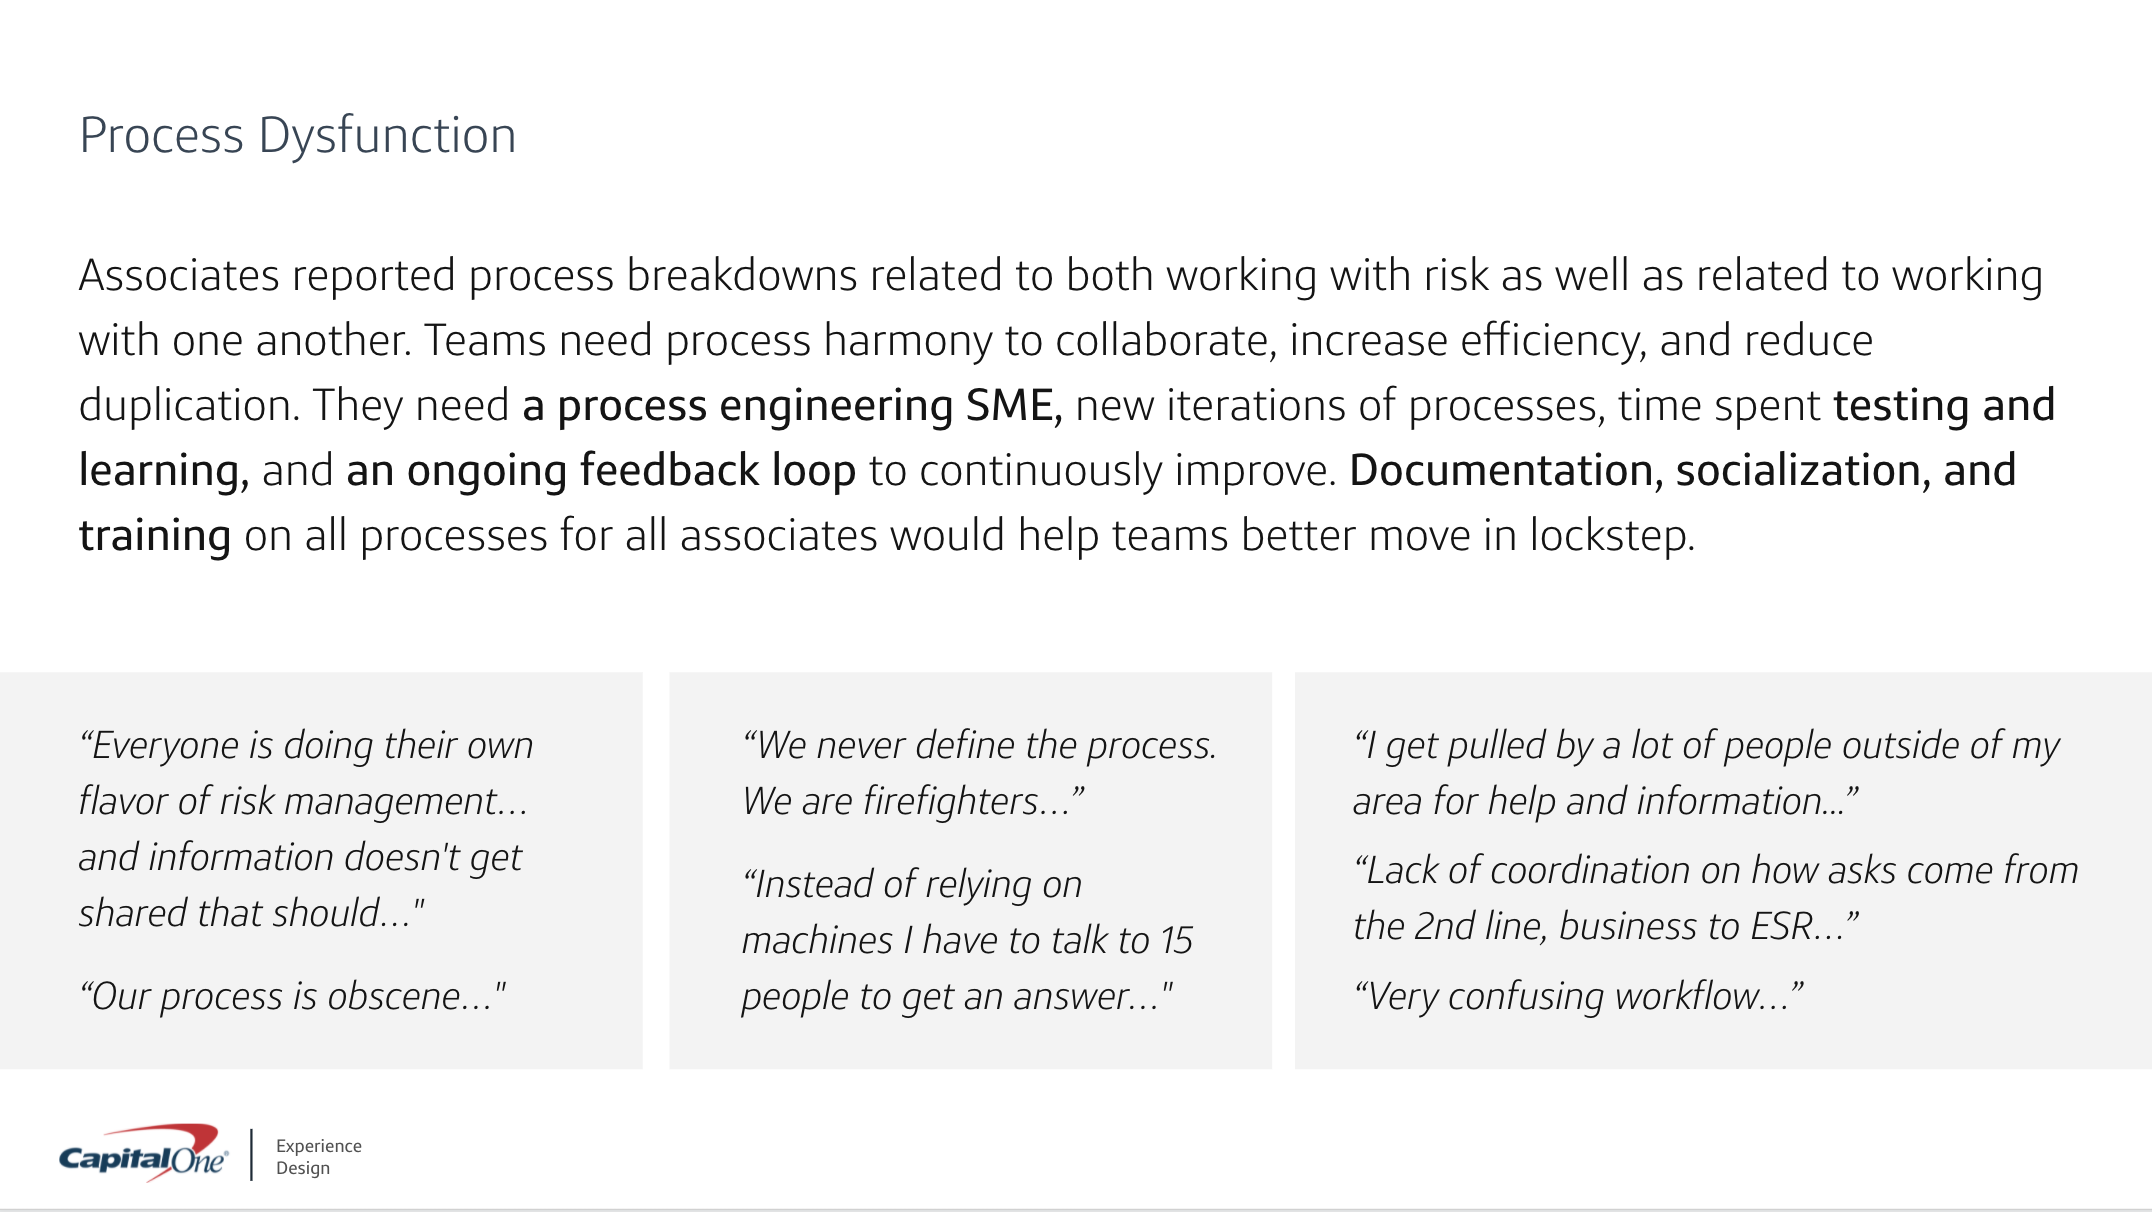The image size is (2152, 1212).
Task: Click the 'Our process is obscene' quote
Action: coord(292,996)
